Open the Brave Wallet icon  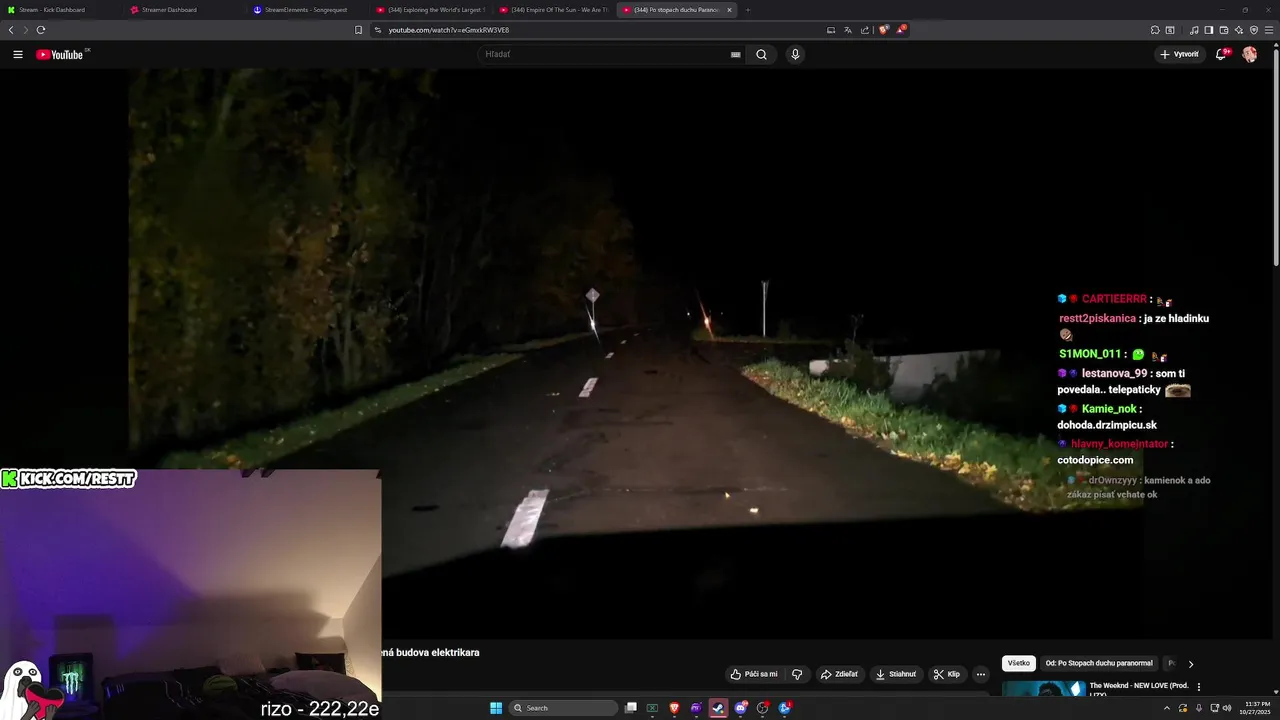pyautogui.click(x=1224, y=30)
